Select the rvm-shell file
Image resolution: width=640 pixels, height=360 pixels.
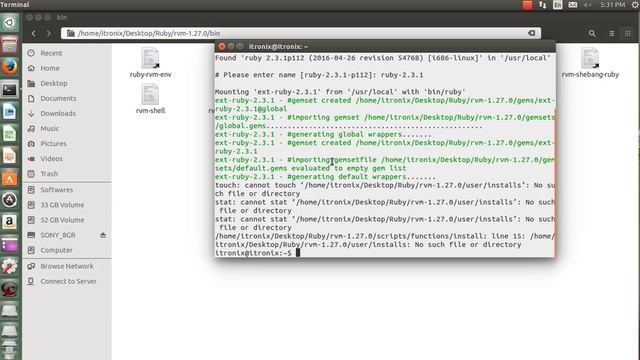coord(150,98)
